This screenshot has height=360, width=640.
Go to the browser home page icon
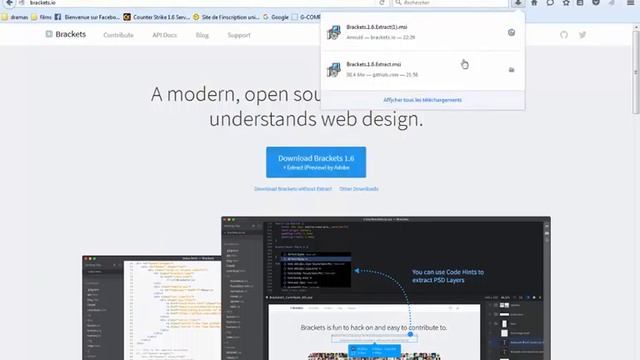click(534, 2)
